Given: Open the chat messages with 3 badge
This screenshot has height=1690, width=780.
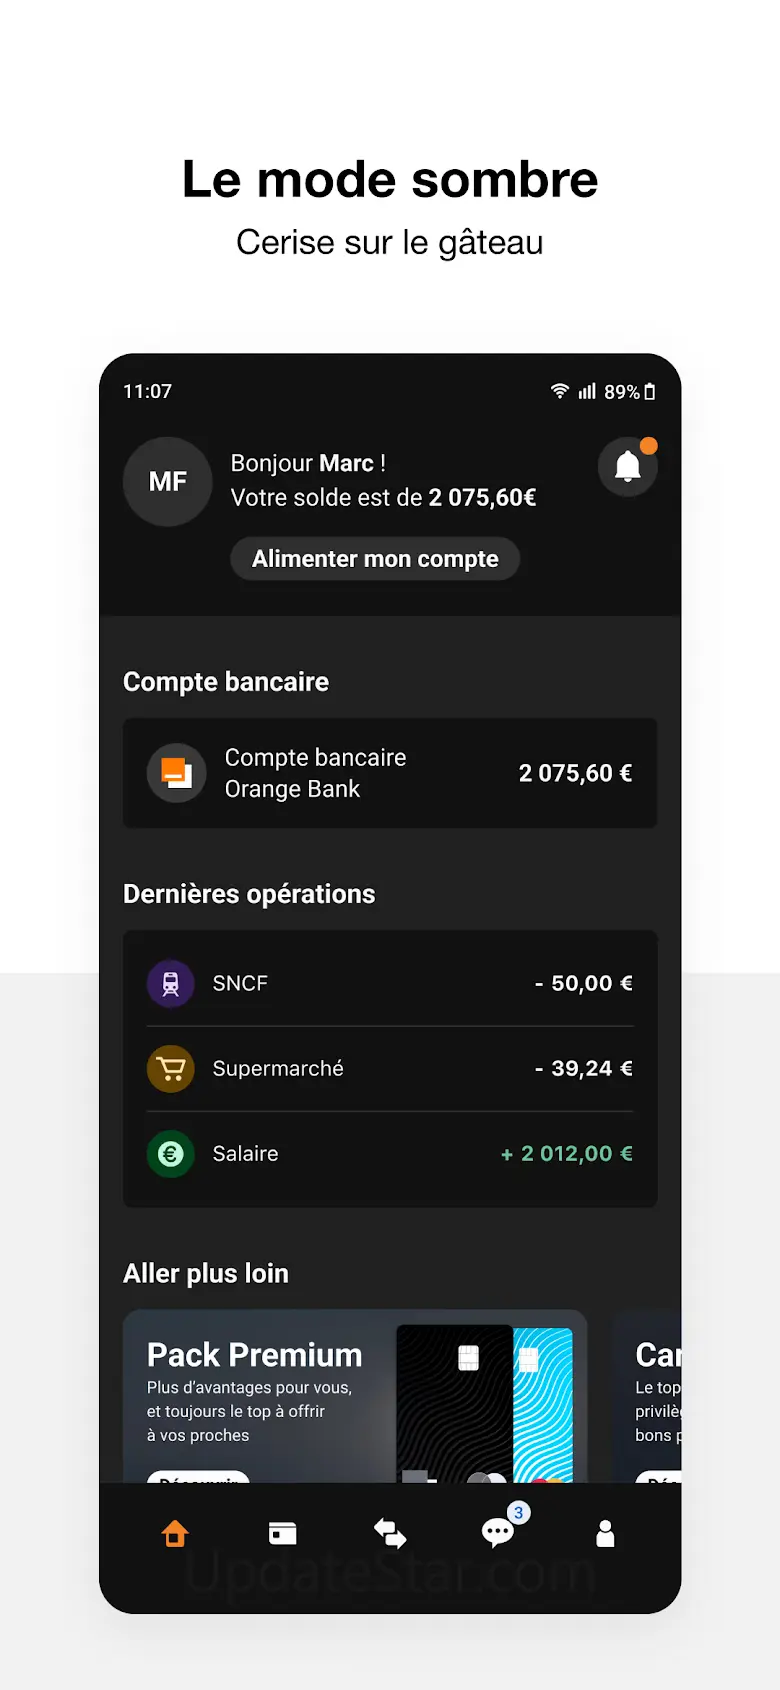Looking at the screenshot, I should pyautogui.click(x=497, y=1532).
